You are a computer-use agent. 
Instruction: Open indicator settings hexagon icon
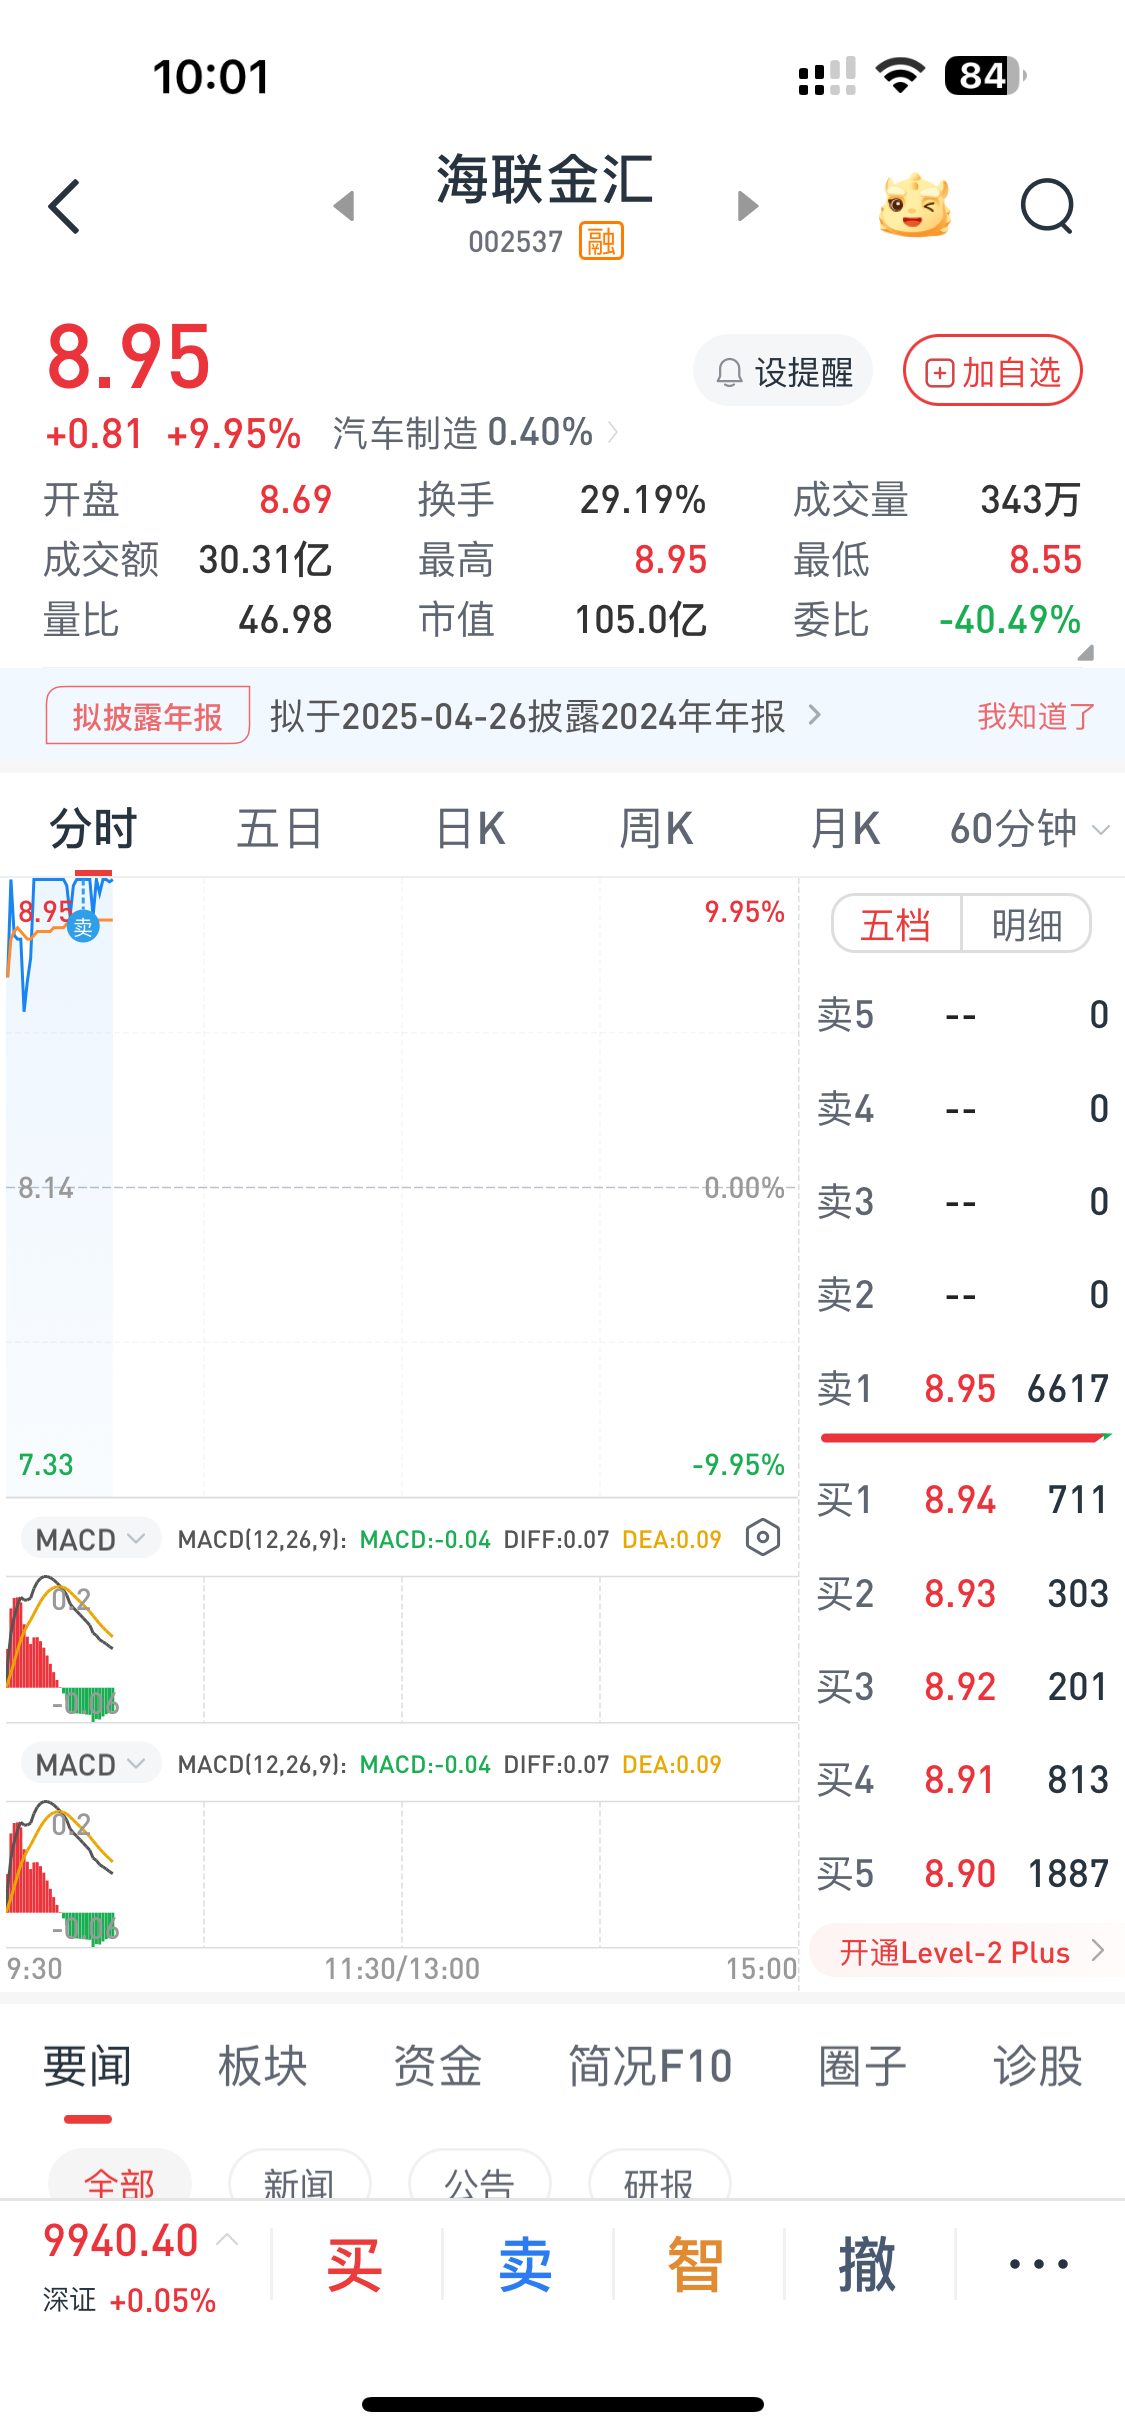(x=763, y=1538)
